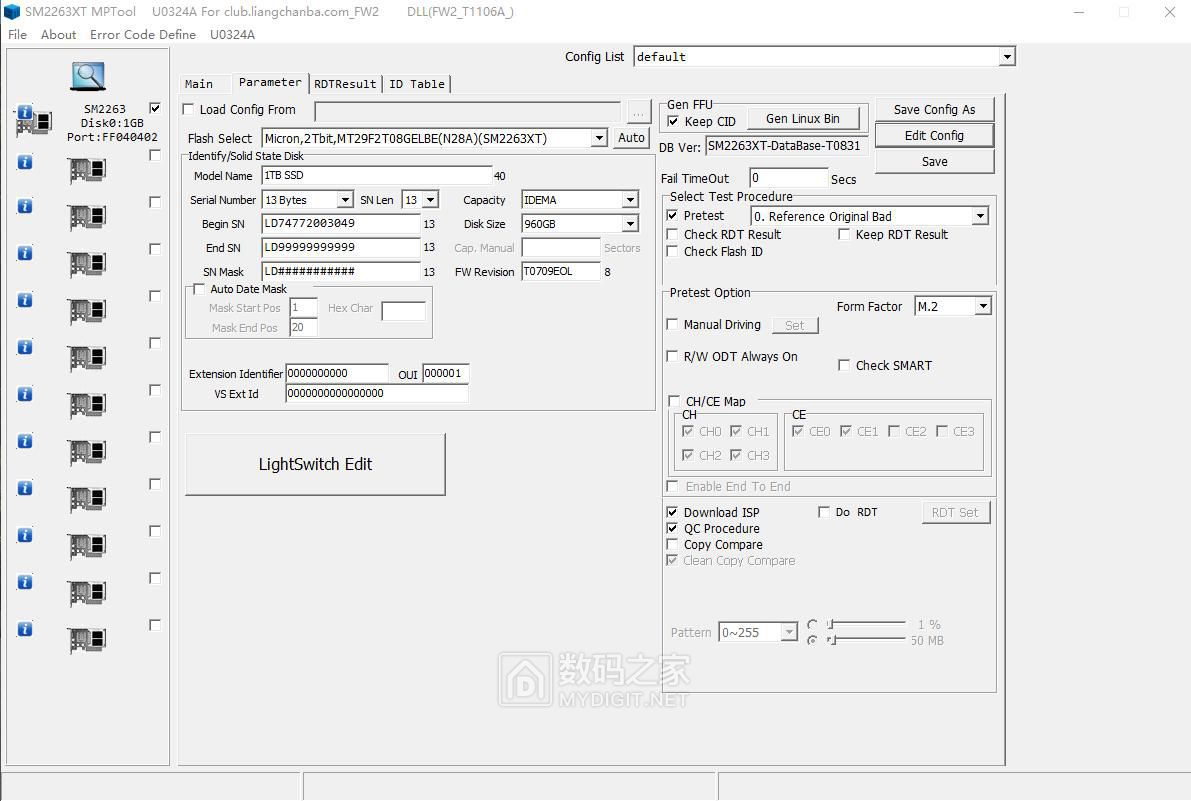1191x801 pixels.
Task: Click the LightSwitch Edit button
Action: coord(315,464)
